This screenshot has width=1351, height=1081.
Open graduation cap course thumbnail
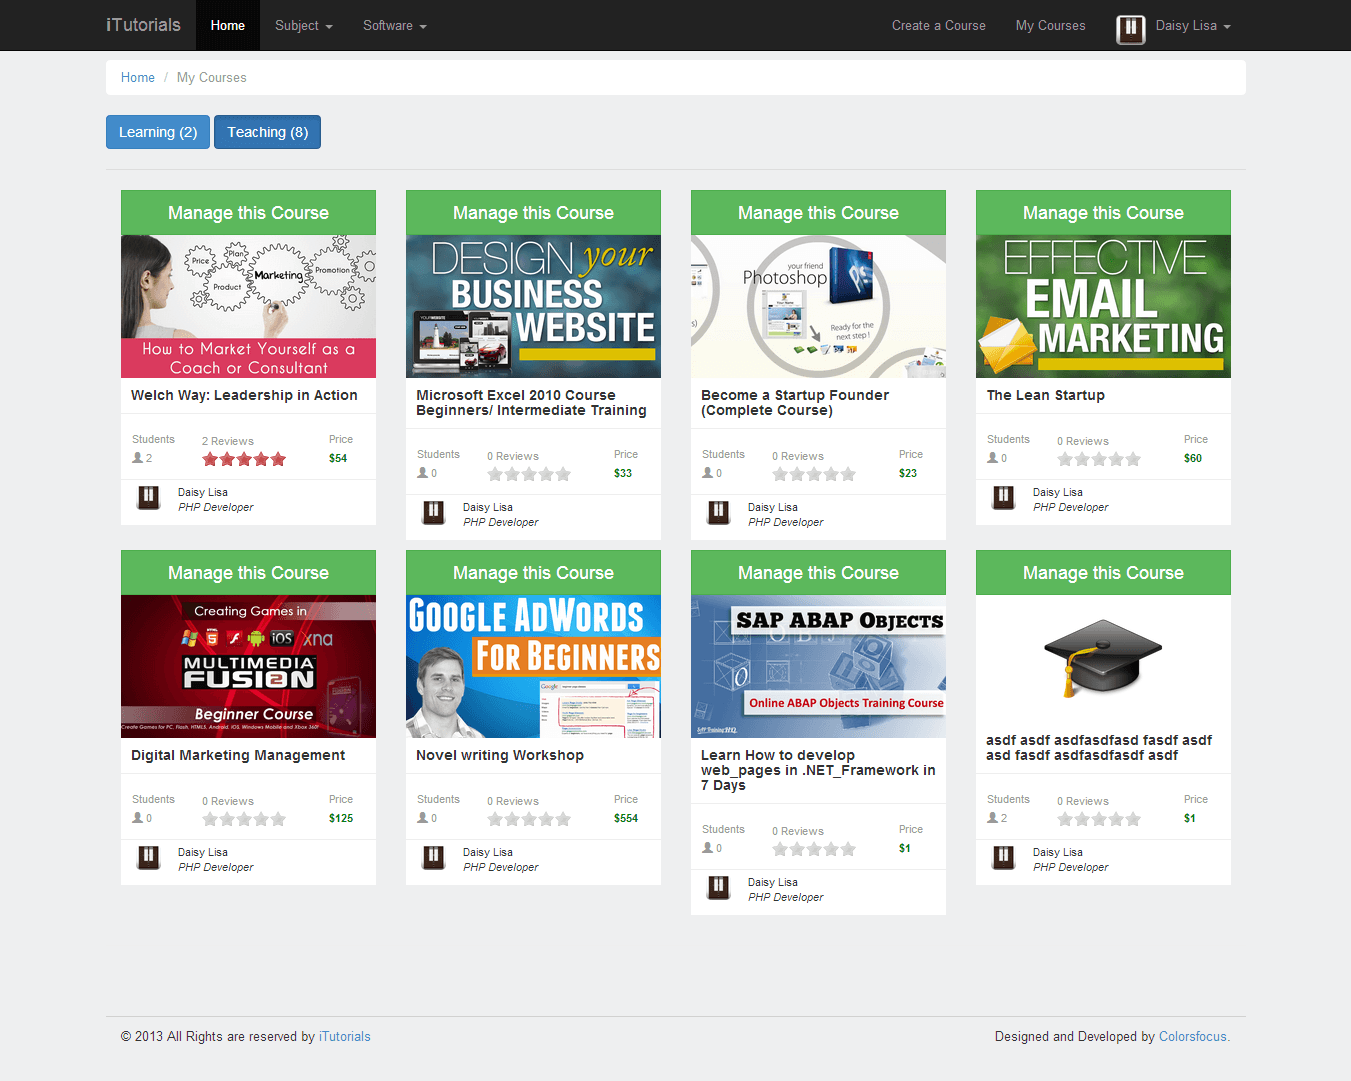1103,658
